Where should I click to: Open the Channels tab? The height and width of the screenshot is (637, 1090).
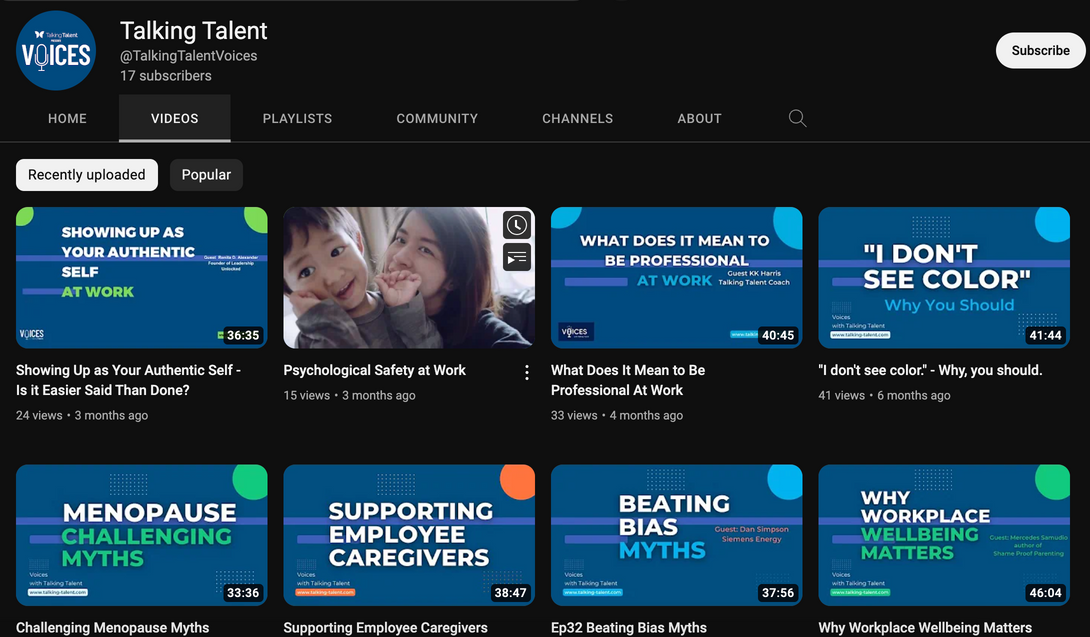pos(577,118)
